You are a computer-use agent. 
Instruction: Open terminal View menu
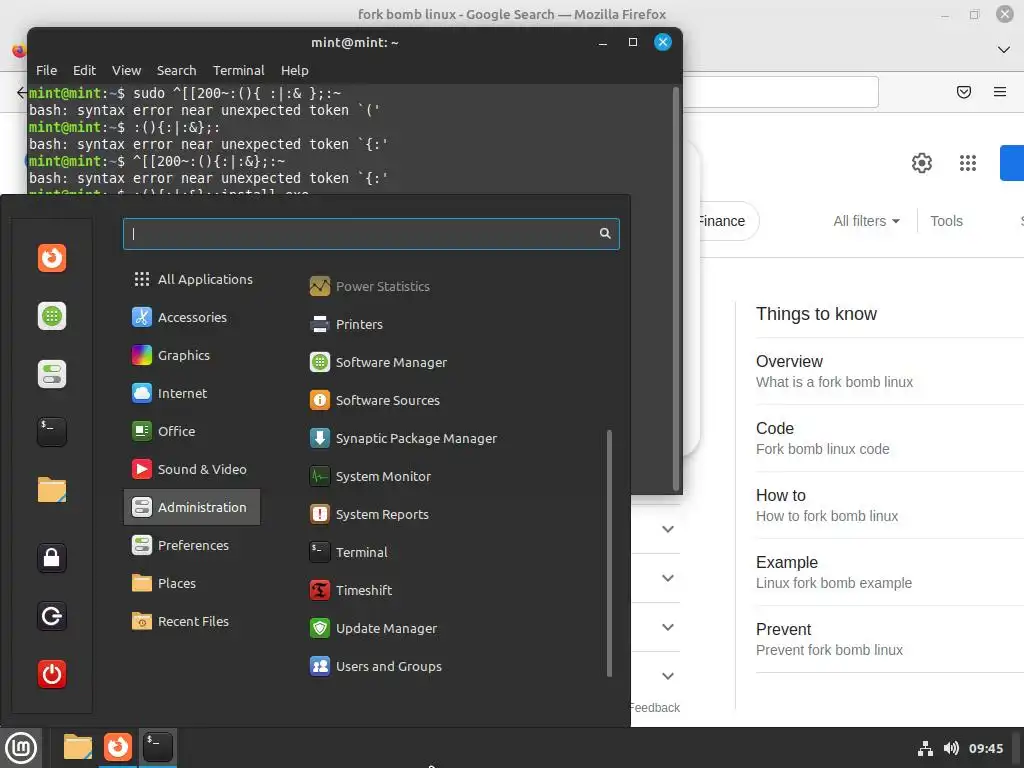pos(126,71)
